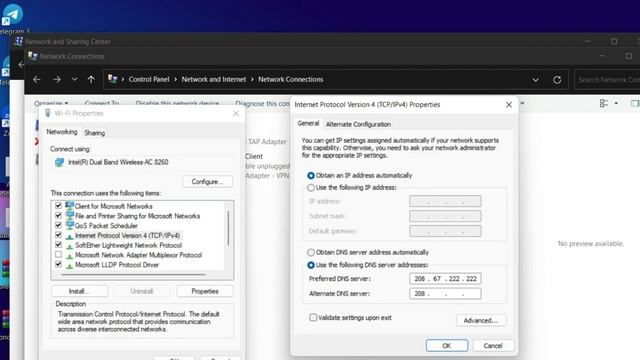Confirm with the OK button

447,346
